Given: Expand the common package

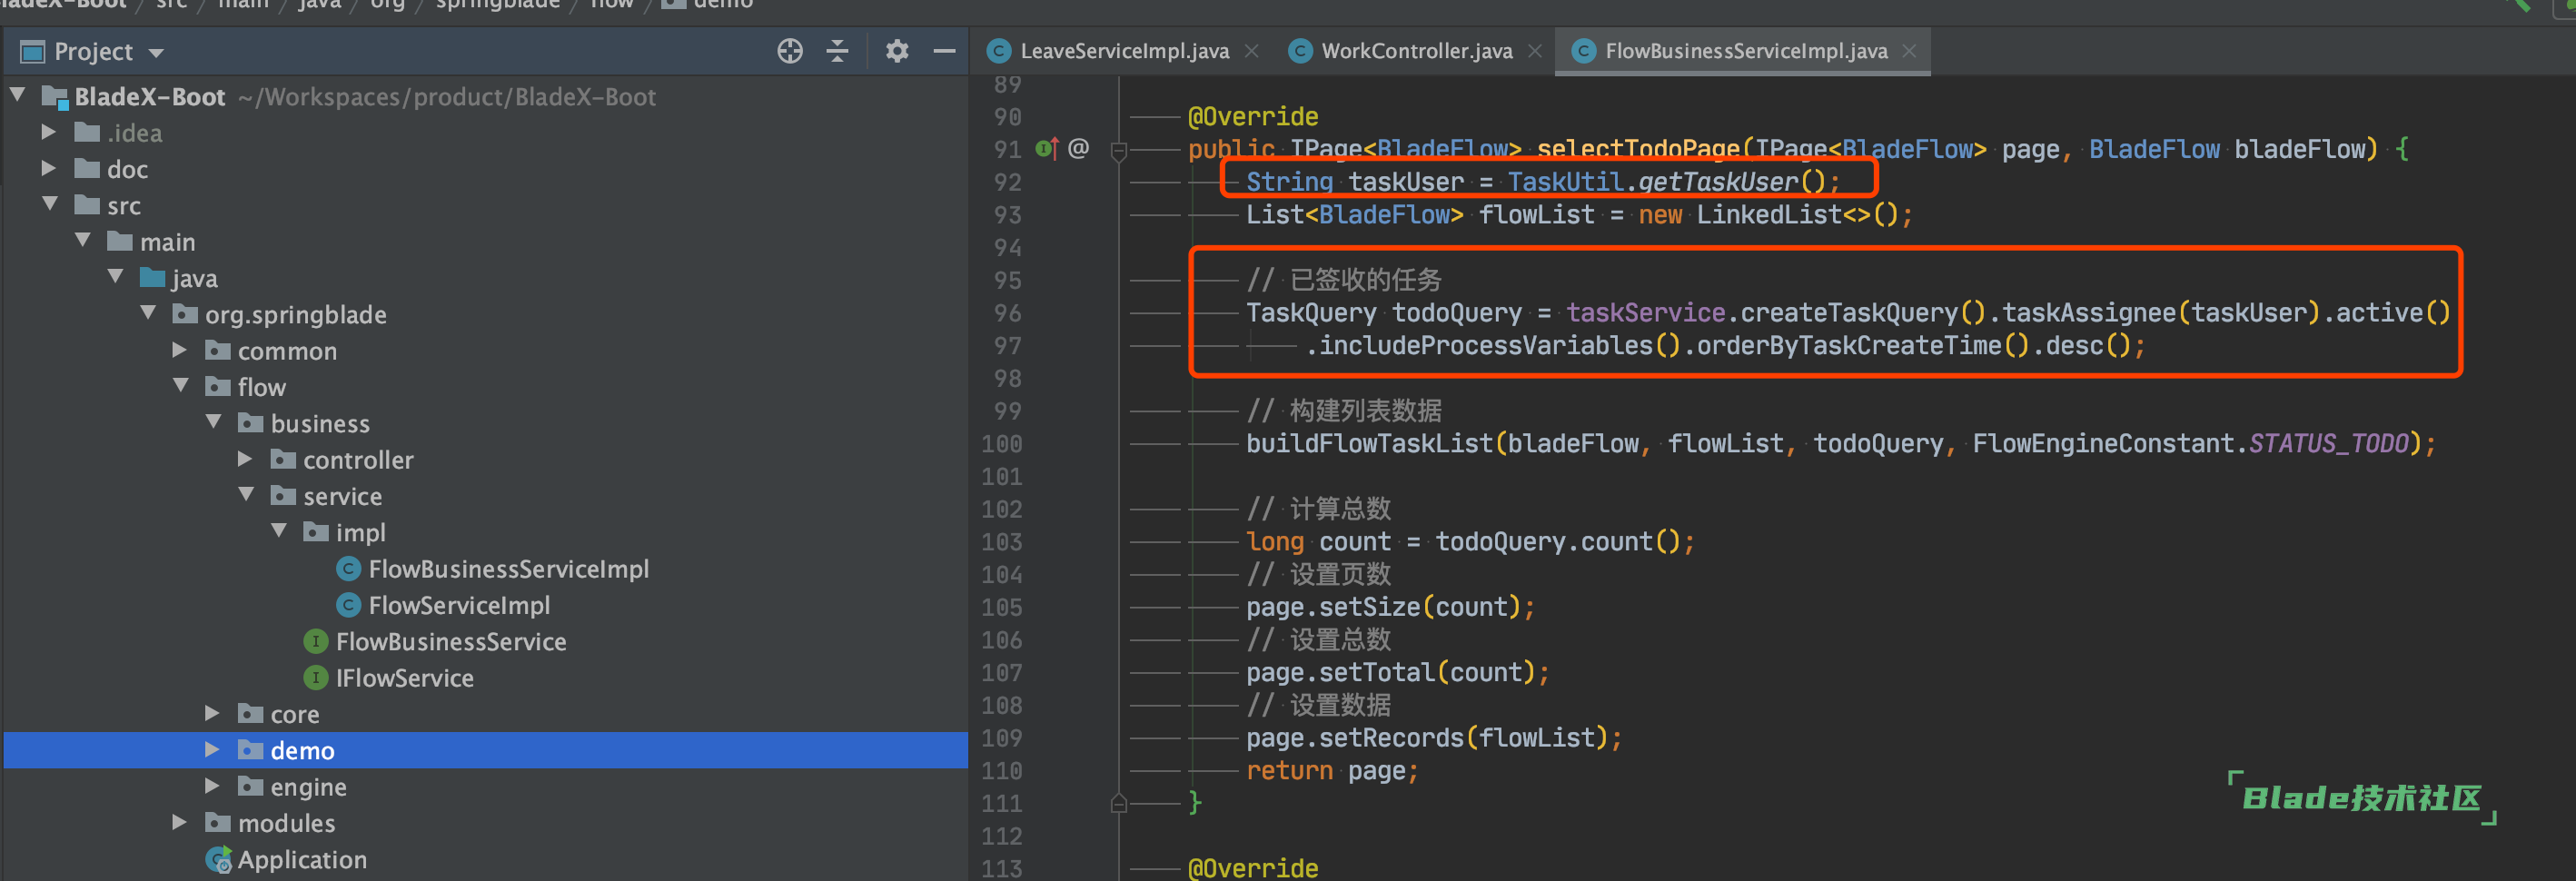Looking at the screenshot, I should click(180, 350).
